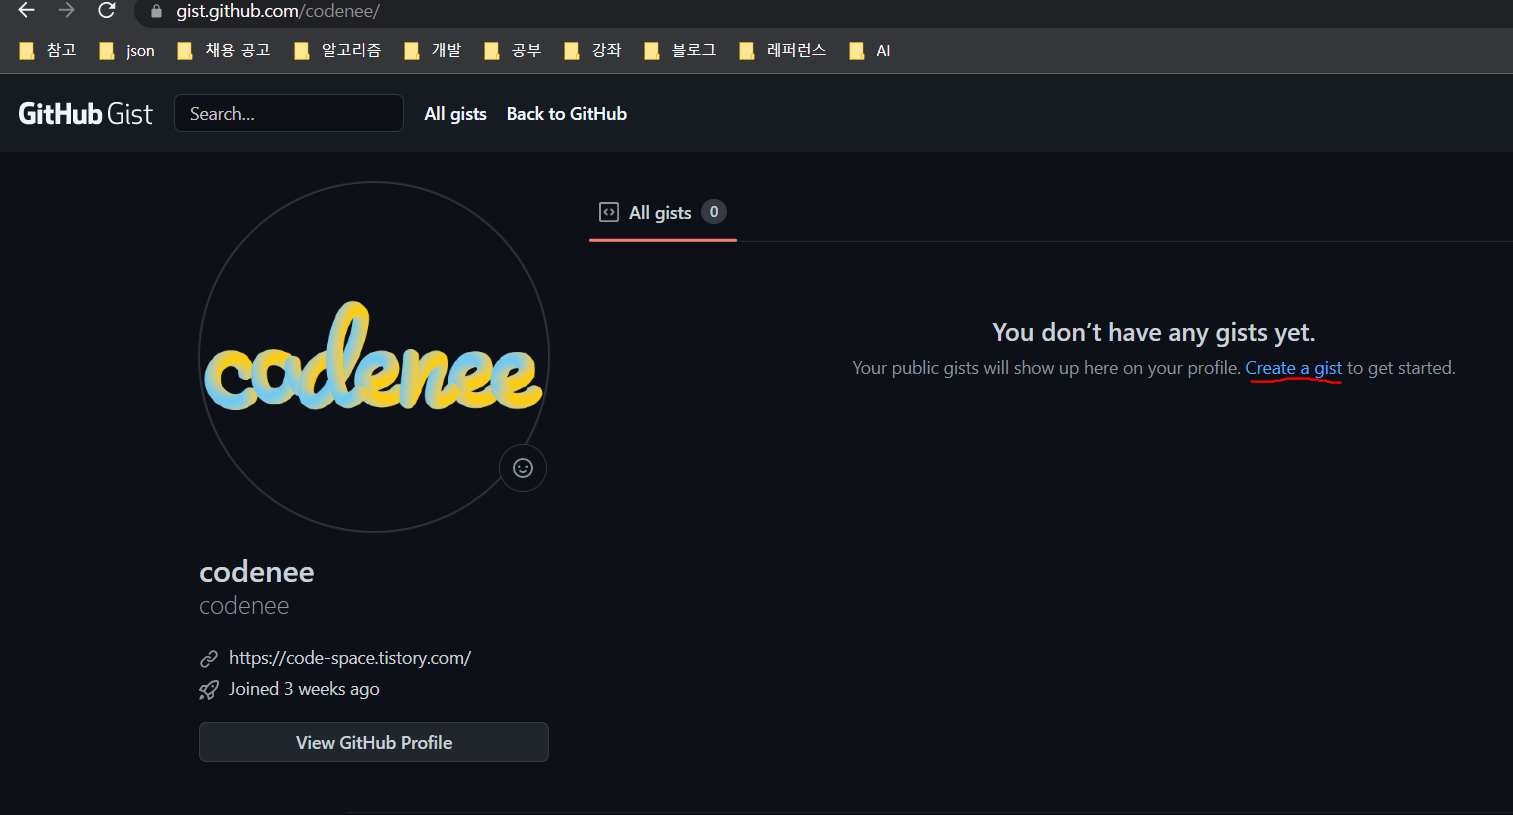The height and width of the screenshot is (815, 1513).
Task: Click the codenee profile avatar
Action: click(374, 357)
